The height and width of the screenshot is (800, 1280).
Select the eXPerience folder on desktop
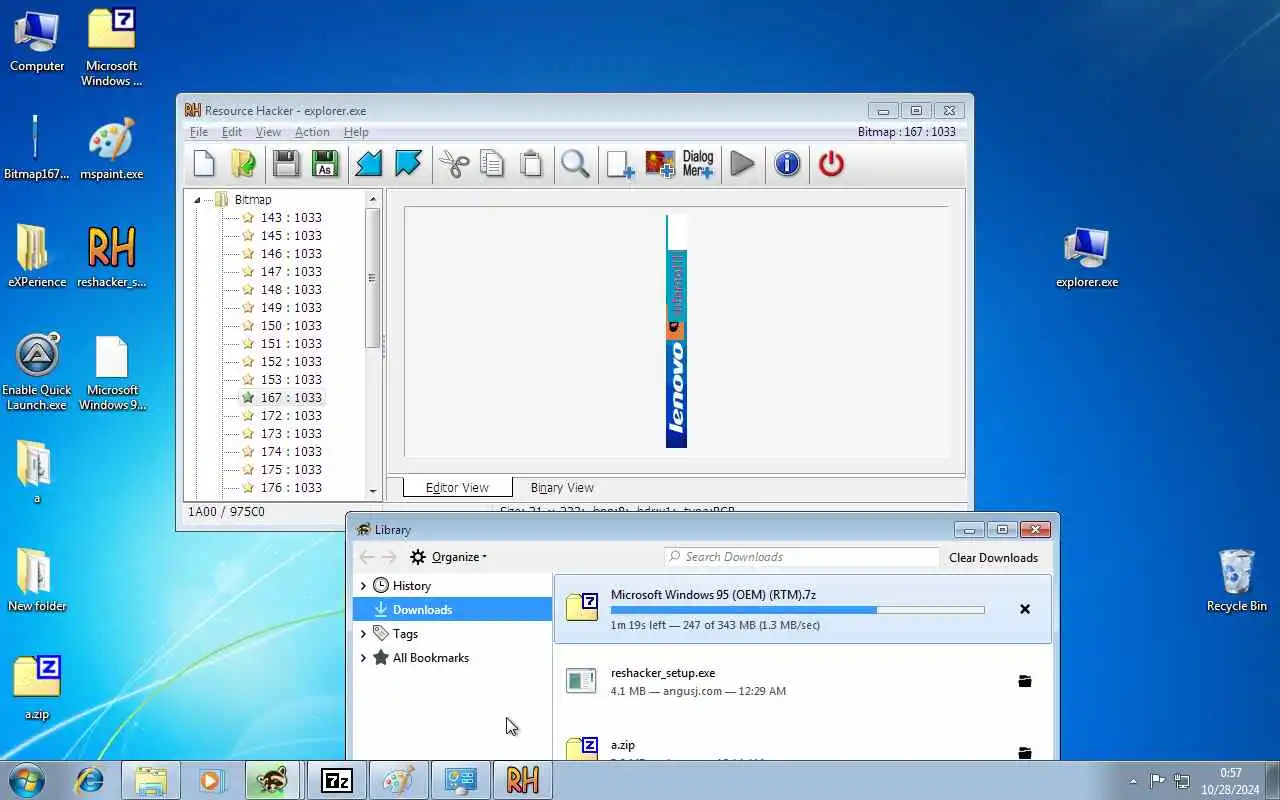(37, 256)
